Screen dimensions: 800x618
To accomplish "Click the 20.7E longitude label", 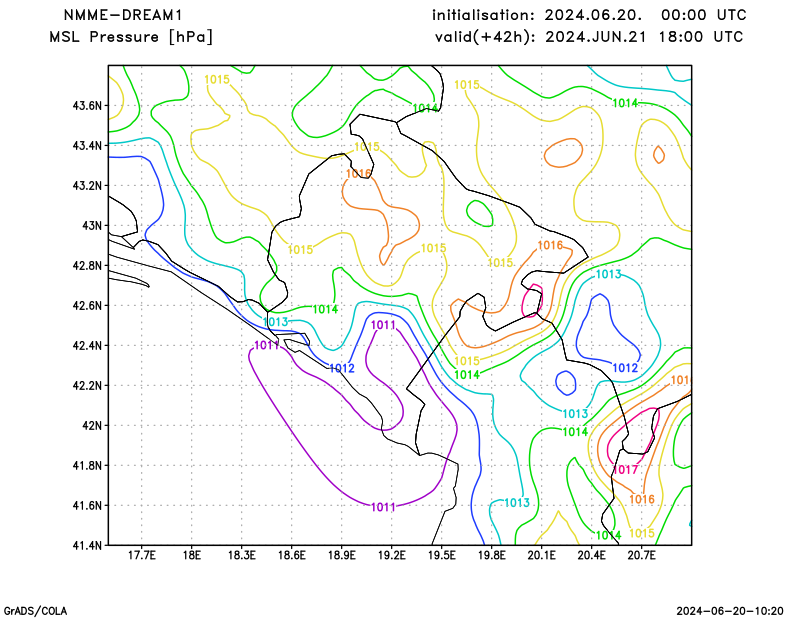I will click(x=641, y=555).
